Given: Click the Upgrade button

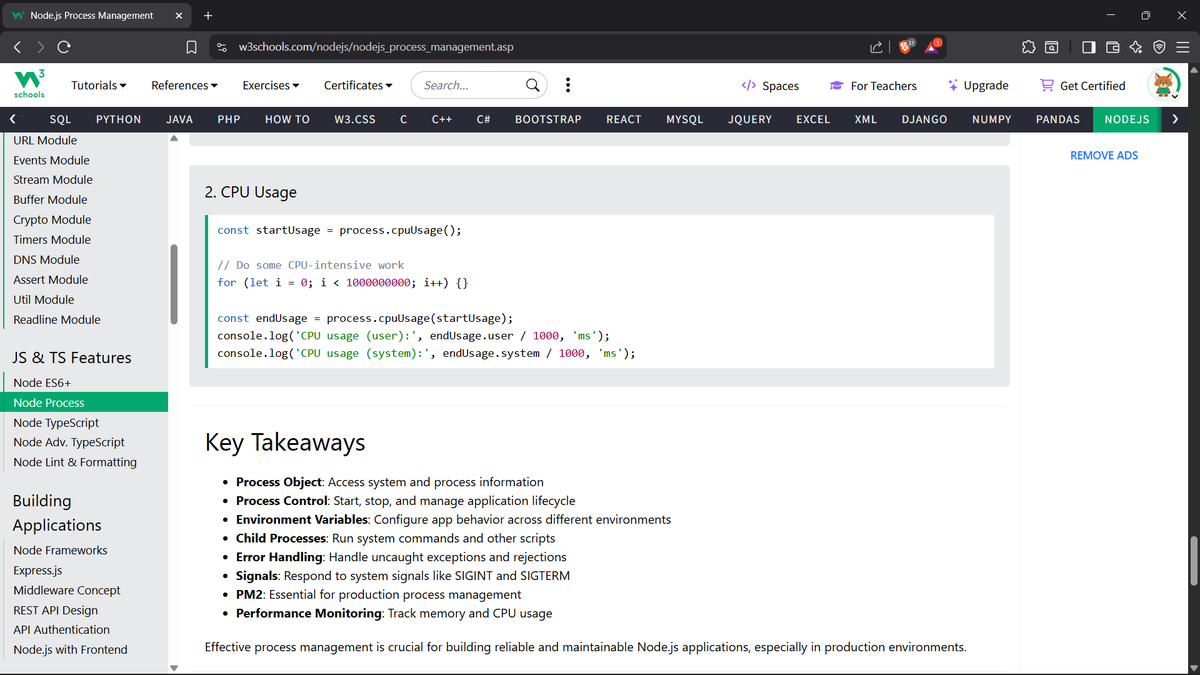Looking at the screenshot, I should pyautogui.click(x=978, y=86).
